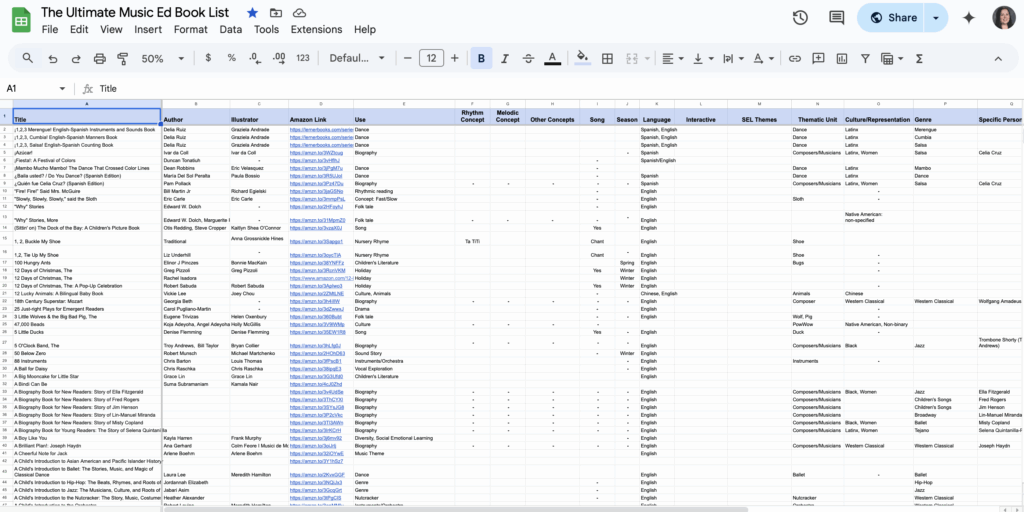Open the font family Default dropdown

click(x=357, y=58)
